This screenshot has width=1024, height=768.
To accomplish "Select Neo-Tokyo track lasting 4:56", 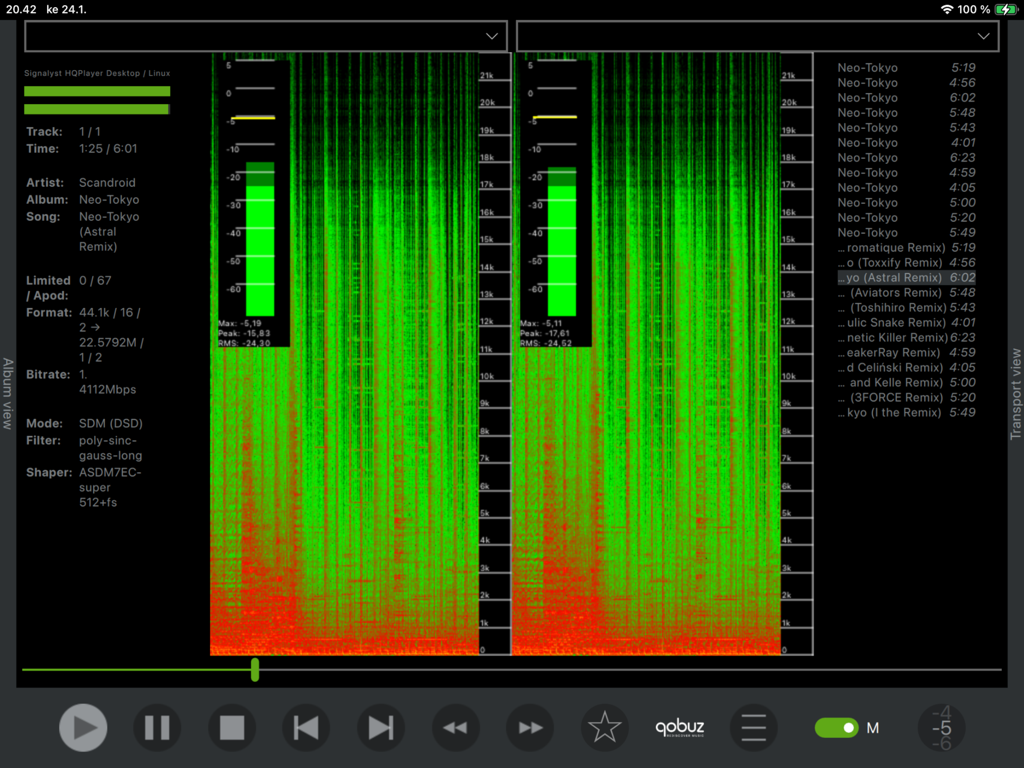I will coord(906,82).
